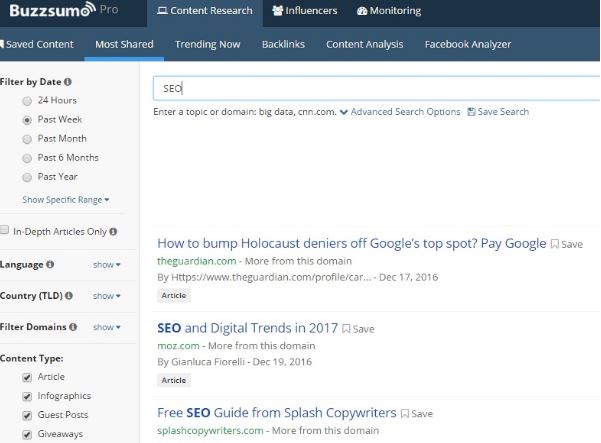Screen dimensions: 601x443
Task: Enable In-Depth Articles Only checkbox
Action: click(x=5, y=231)
